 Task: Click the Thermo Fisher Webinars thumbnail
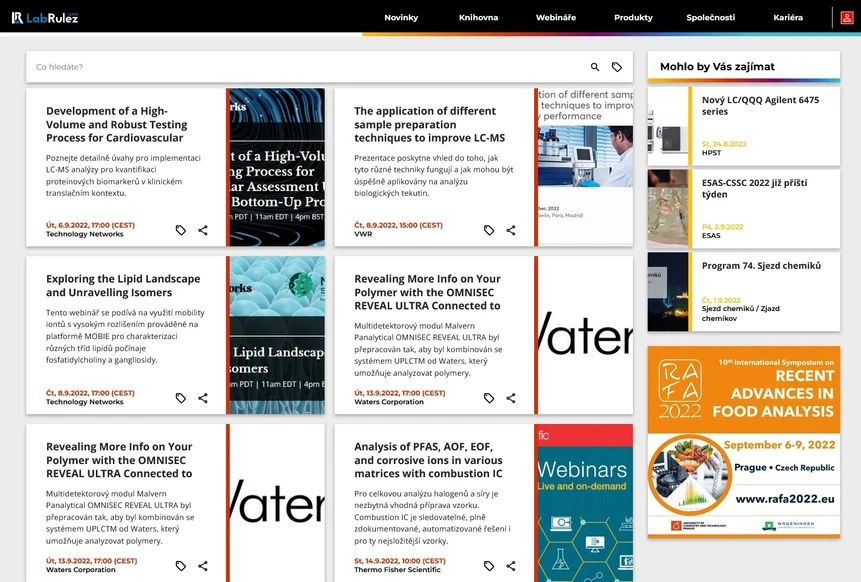[585, 503]
